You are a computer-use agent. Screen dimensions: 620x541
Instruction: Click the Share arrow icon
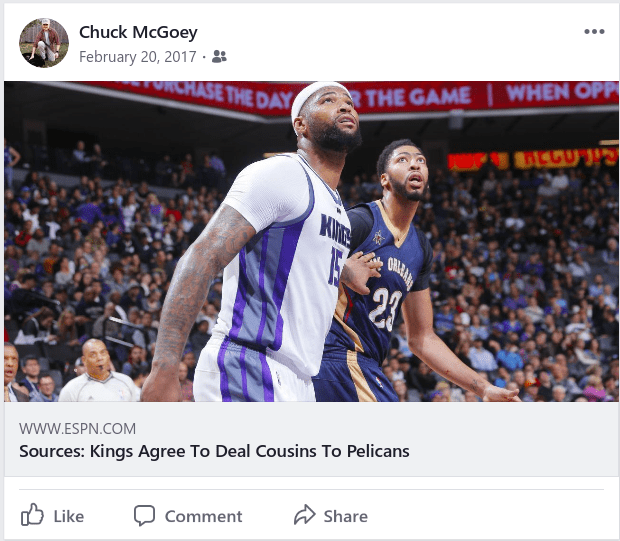[x=304, y=515]
